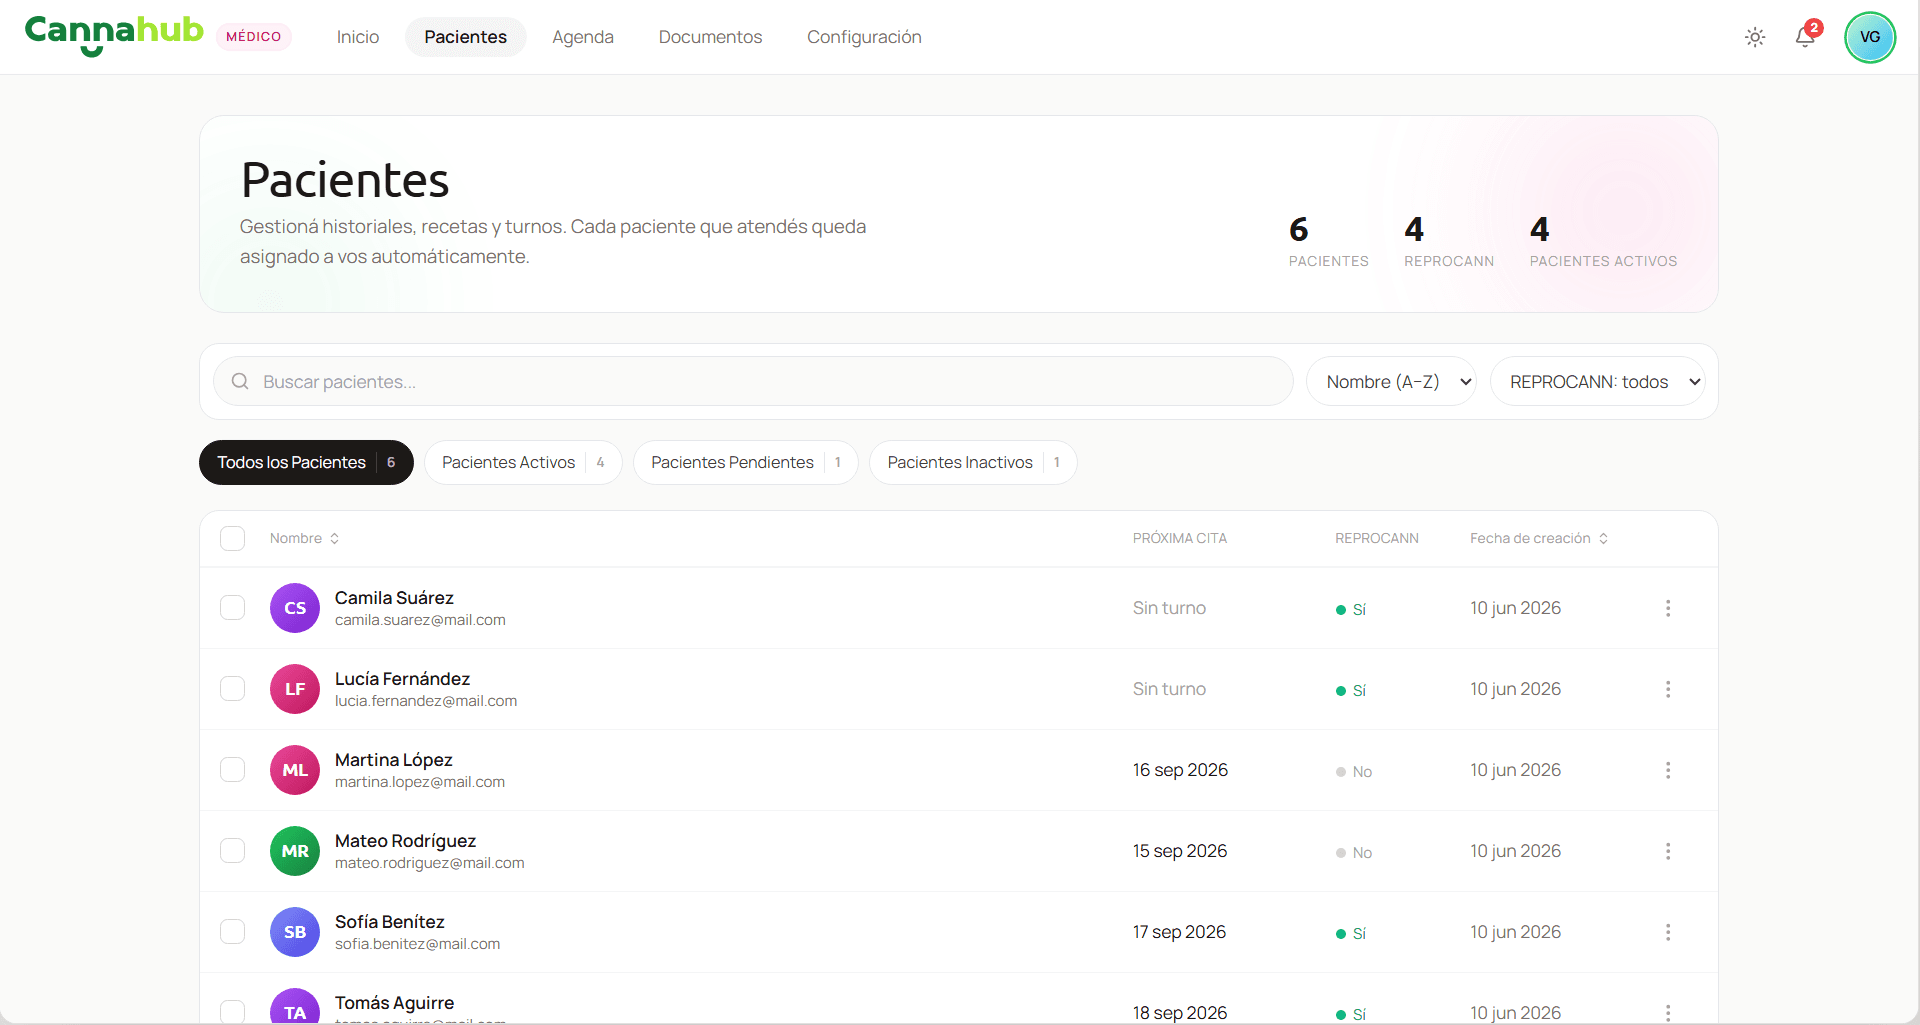The image size is (1920, 1025).
Task: Click into the Buscar pacientes search field
Action: click(x=753, y=381)
